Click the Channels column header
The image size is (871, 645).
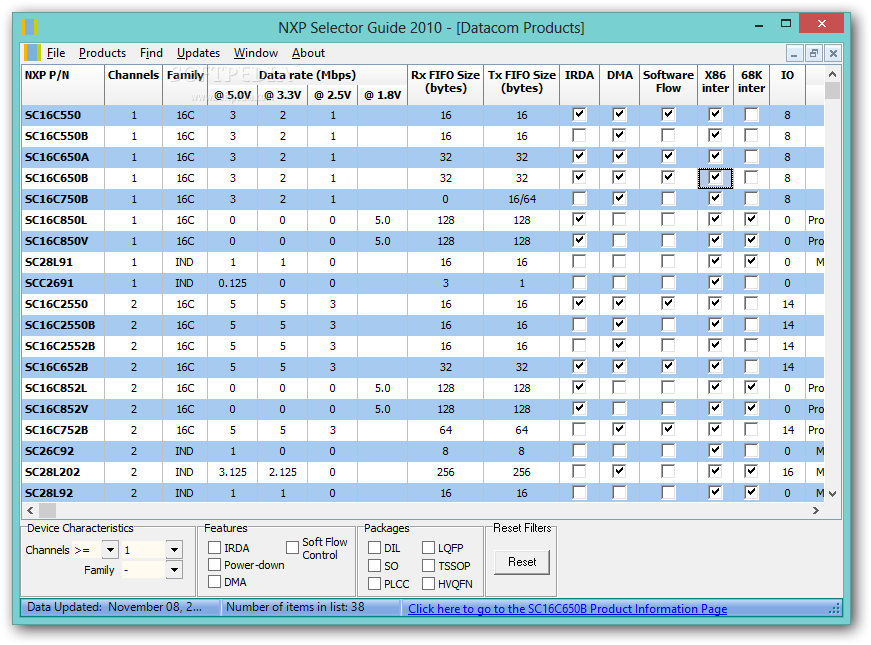[133, 85]
